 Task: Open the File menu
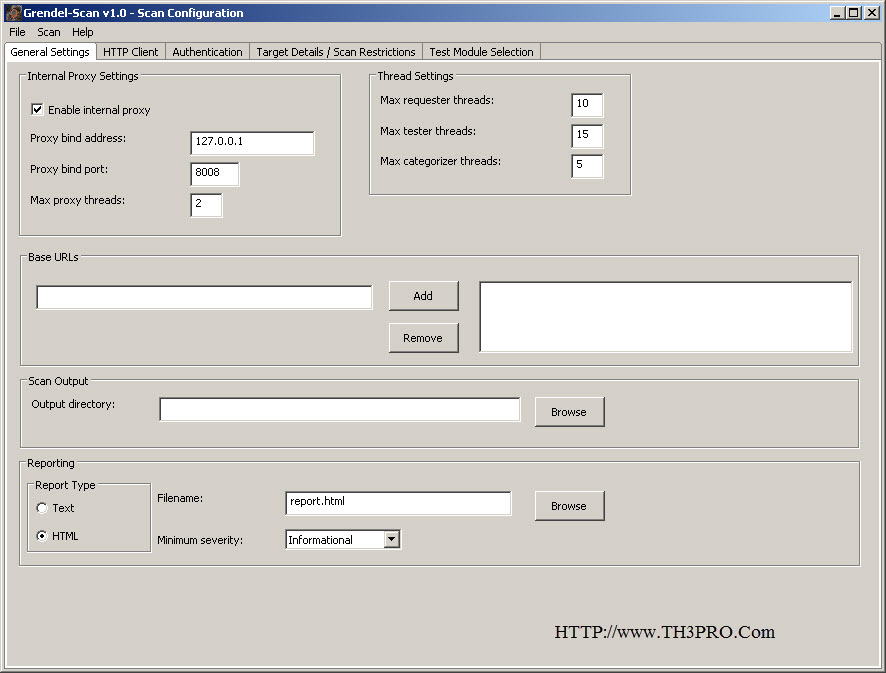click(x=17, y=32)
